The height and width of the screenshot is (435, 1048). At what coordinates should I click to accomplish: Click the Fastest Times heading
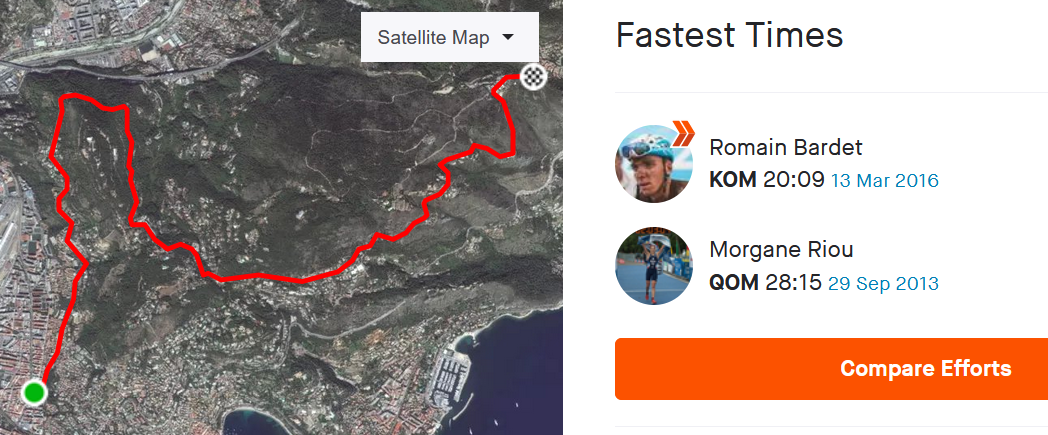pos(729,35)
